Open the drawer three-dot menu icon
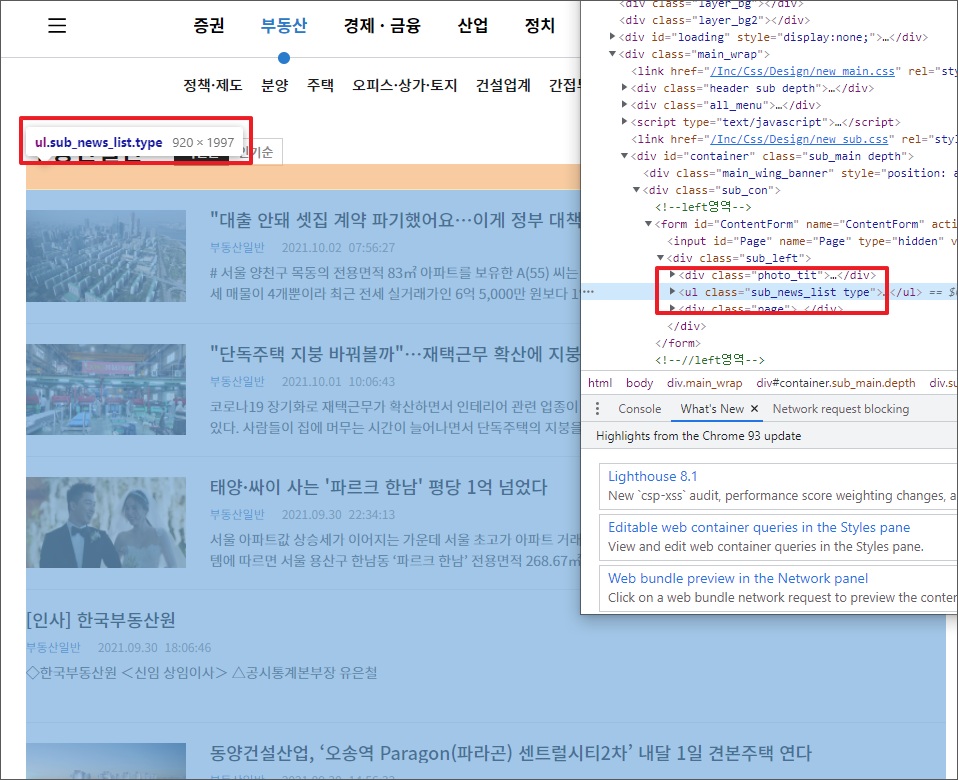Screen dimensions: 958x780 point(598,409)
